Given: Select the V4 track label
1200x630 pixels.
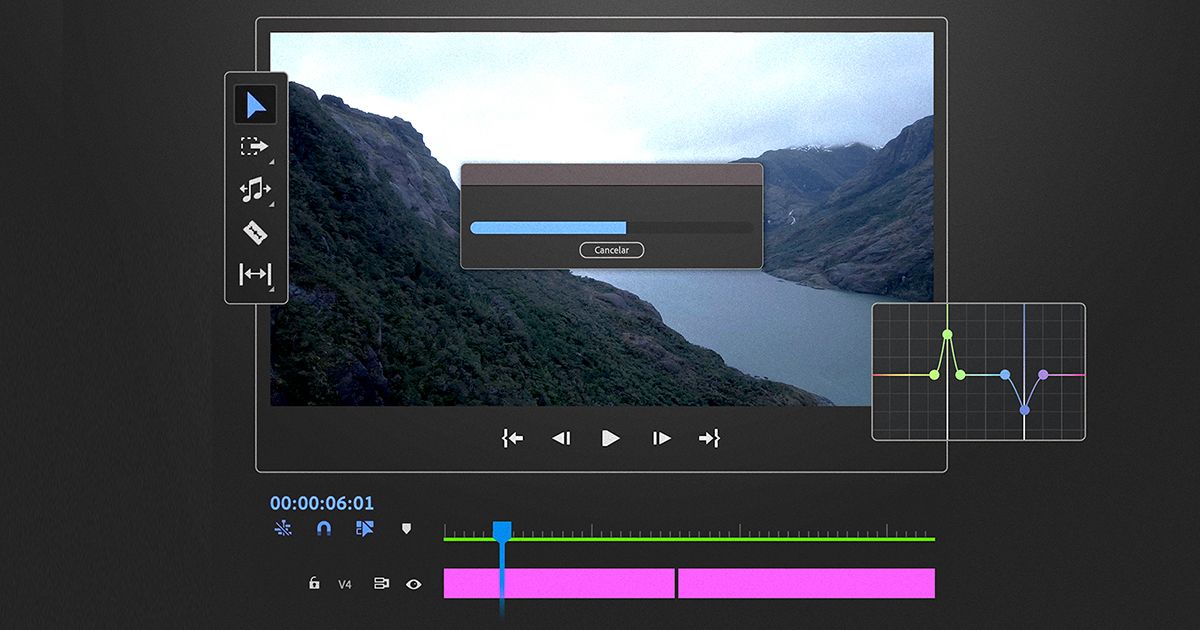Looking at the screenshot, I should click(x=345, y=584).
